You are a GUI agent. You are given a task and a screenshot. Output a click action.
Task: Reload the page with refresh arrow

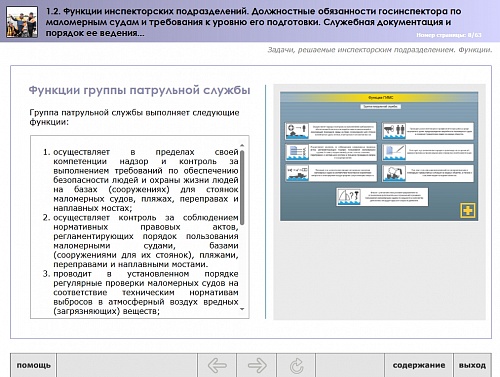click(296, 365)
